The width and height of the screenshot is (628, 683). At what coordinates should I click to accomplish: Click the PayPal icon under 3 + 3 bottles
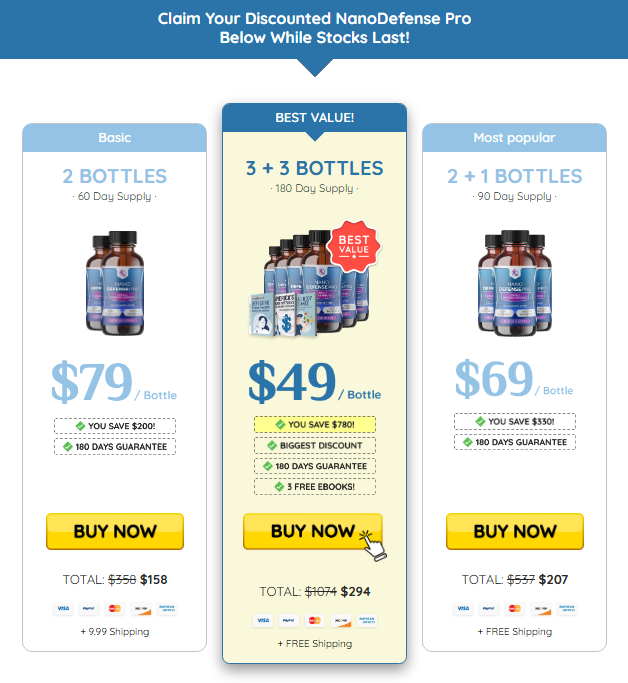(x=289, y=620)
